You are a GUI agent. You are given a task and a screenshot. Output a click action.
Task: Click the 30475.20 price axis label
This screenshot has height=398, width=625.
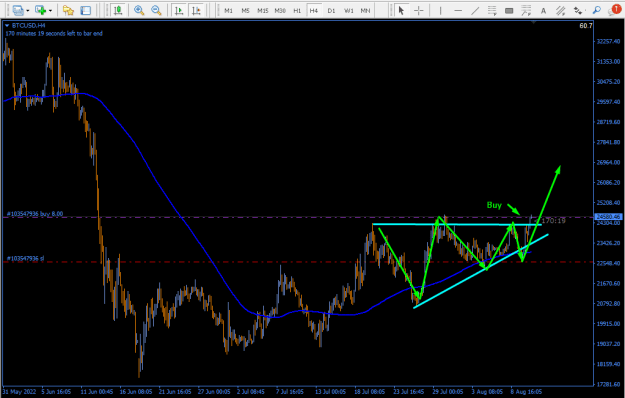(x=608, y=82)
